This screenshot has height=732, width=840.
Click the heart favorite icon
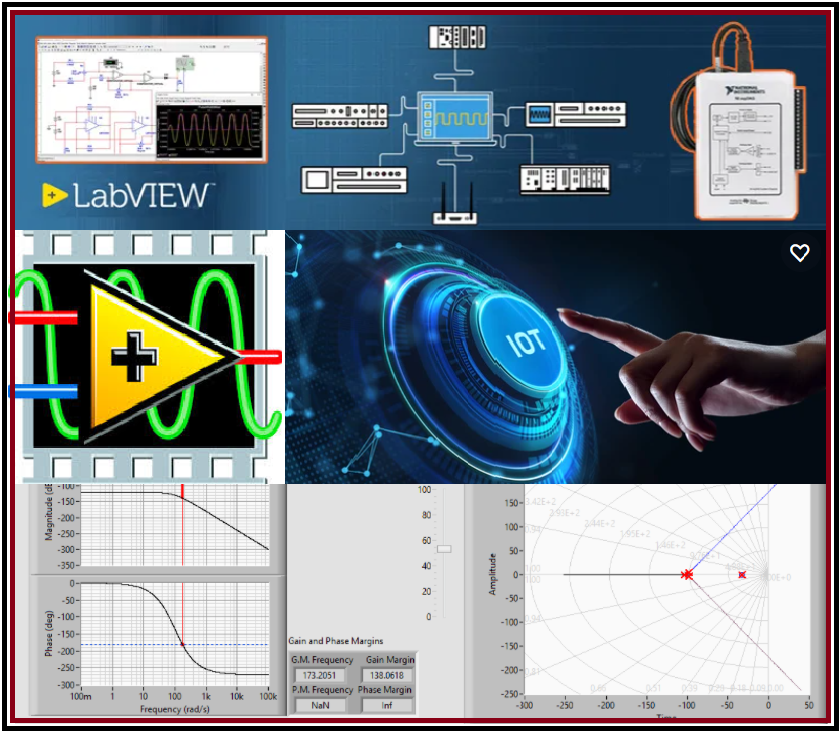click(799, 253)
